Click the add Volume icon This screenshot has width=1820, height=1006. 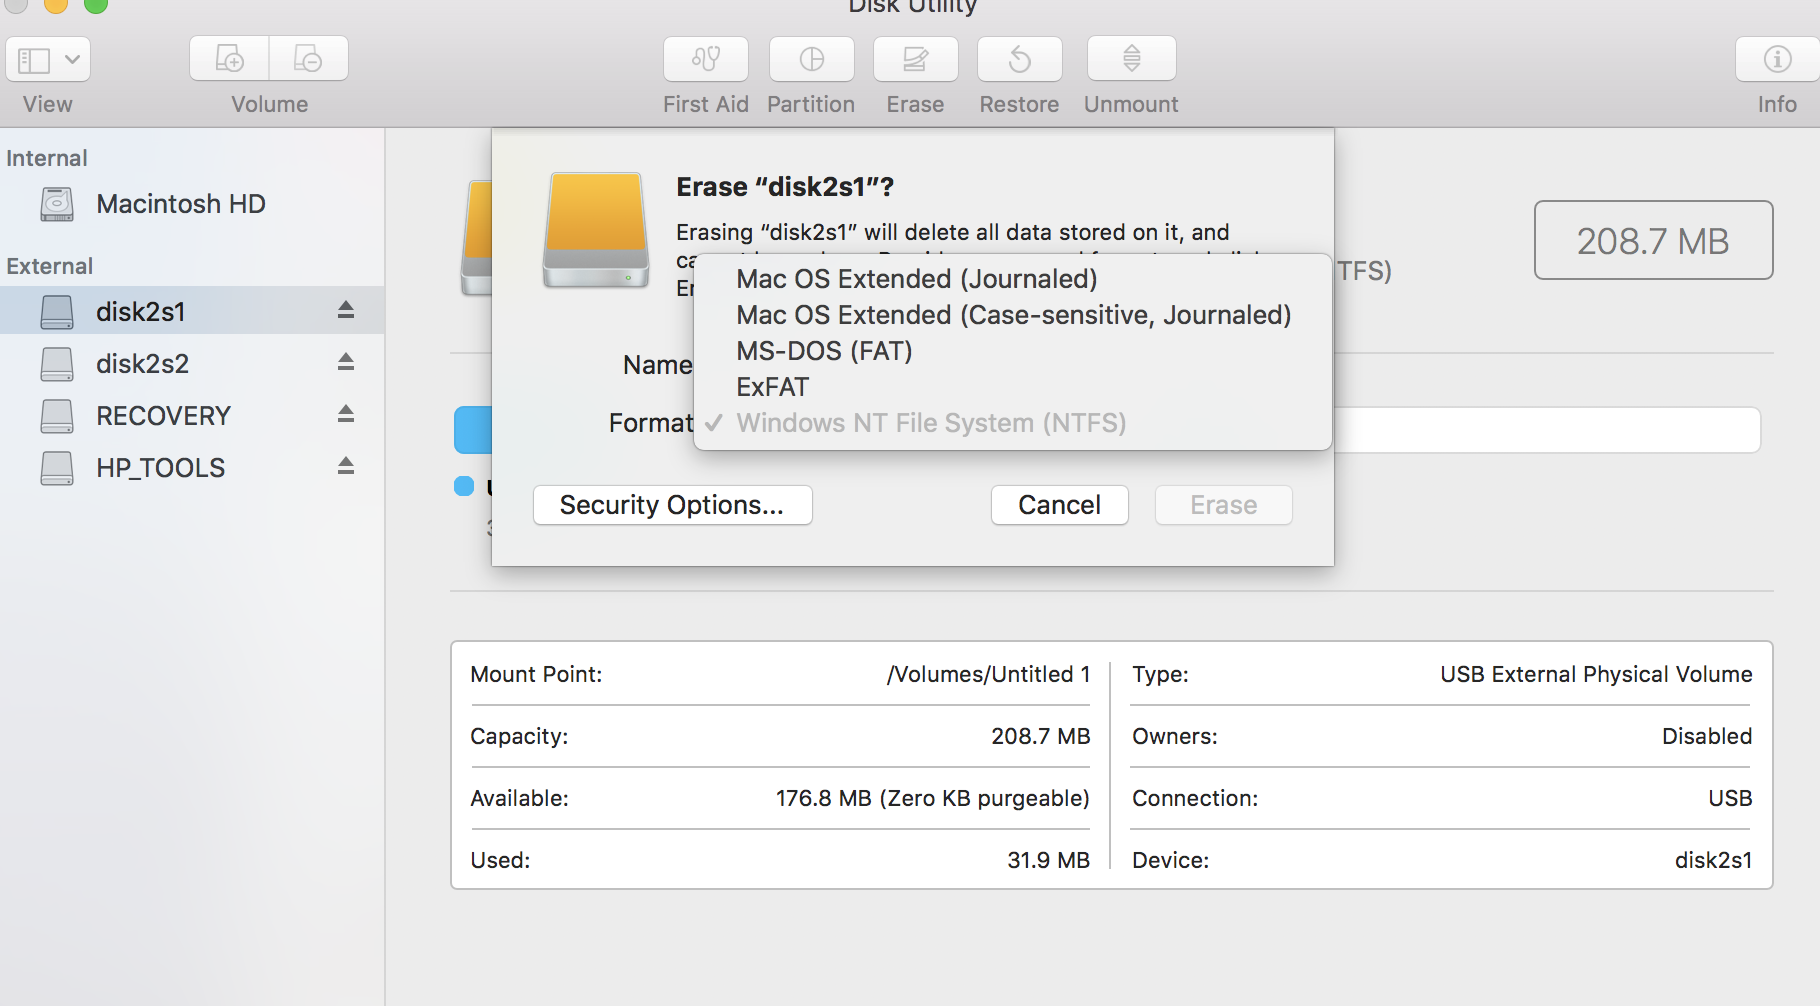coord(230,59)
